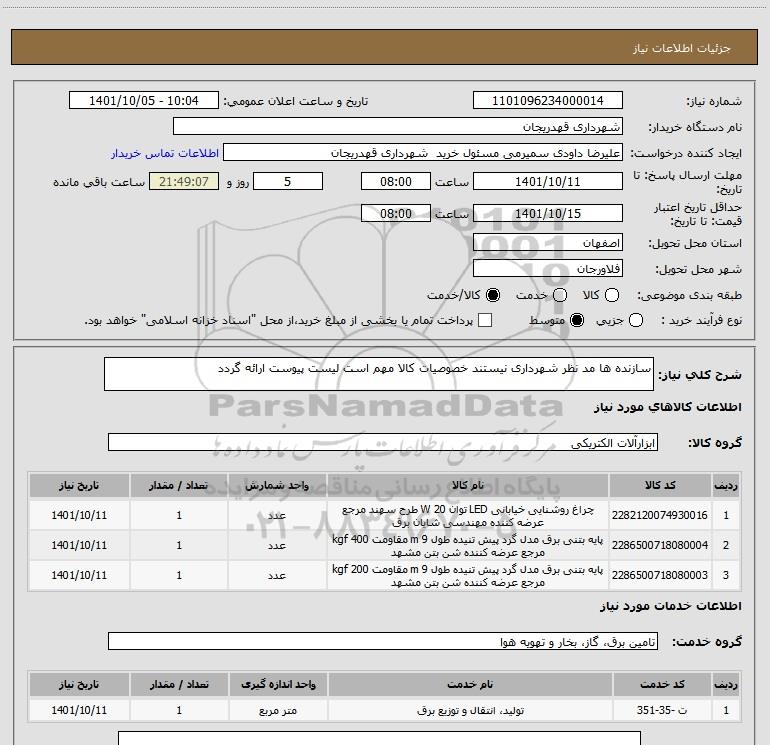Select the کالا/خدمت radio button

tap(493, 295)
